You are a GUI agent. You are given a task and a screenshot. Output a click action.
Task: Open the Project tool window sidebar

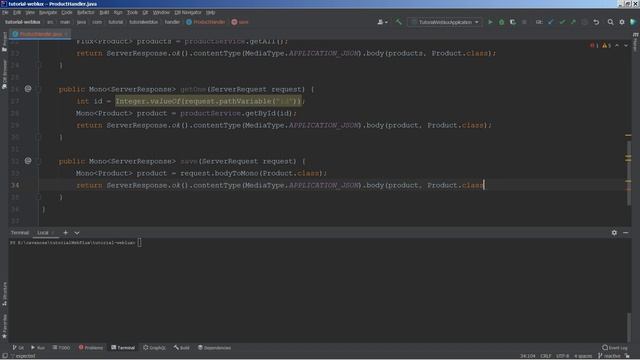tap(4, 42)
